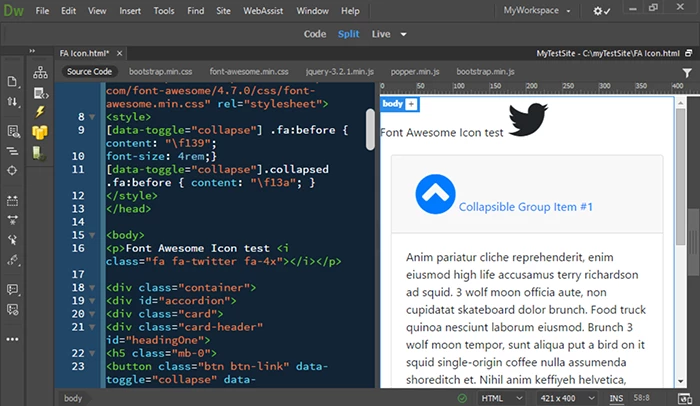The height and width of the screenshot is (406, 700).
Task: Click the plus button beside body tag
Action: [x=411, y=105]
